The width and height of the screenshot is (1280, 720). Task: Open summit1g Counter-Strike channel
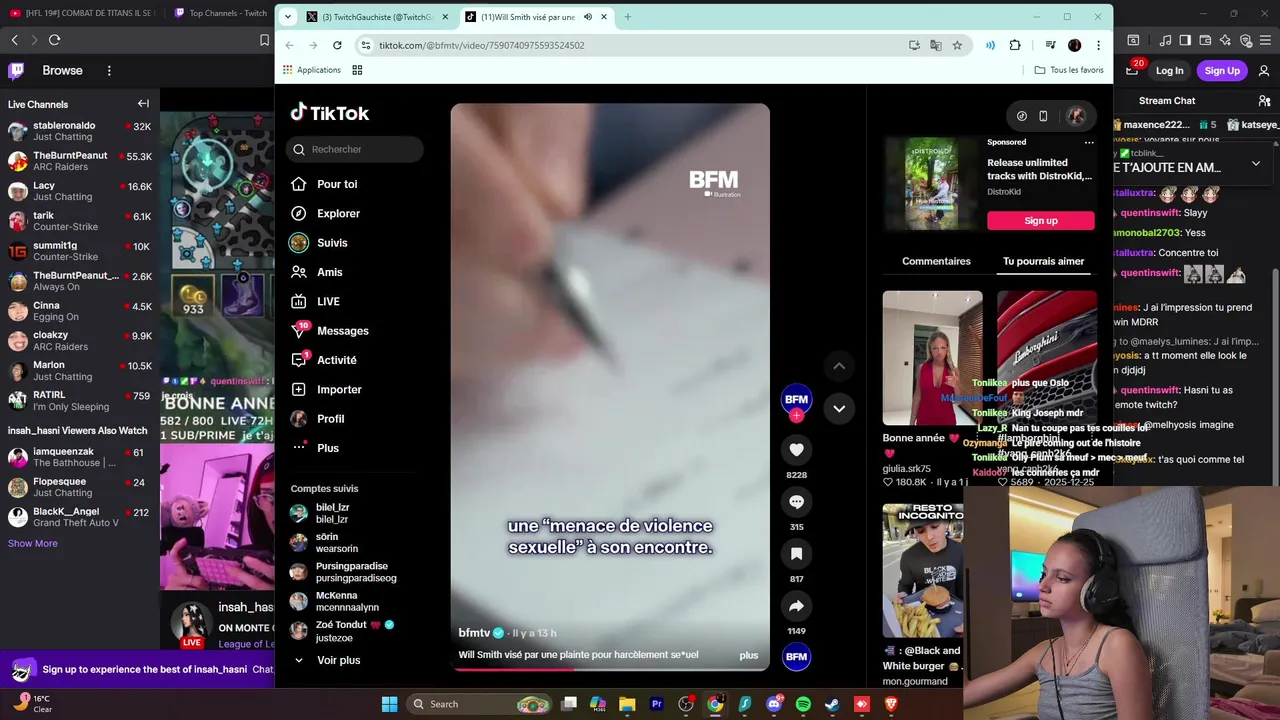[80, 251]
